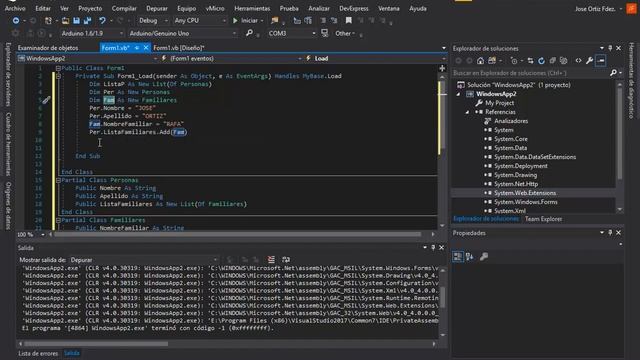Click the Refresh icon in Solution Explorer
This screenshot has height=360, width=640.
tap(541, 61)
